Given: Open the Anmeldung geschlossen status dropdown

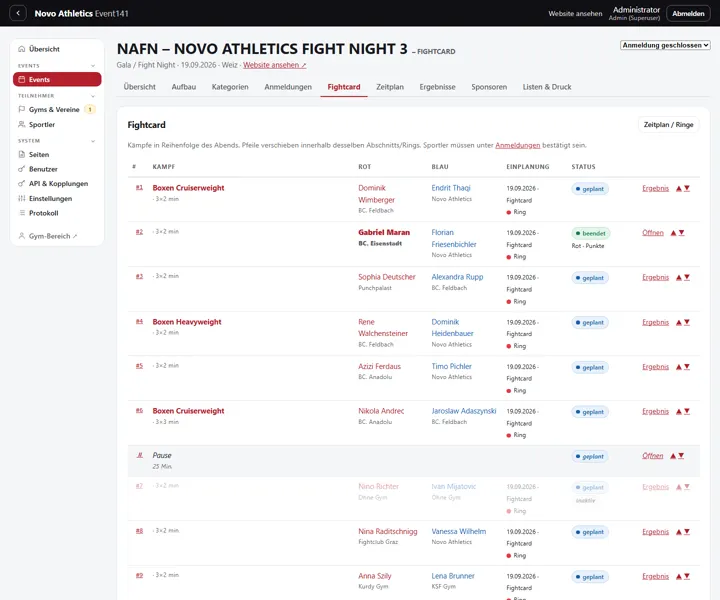Looking at the screenshot, I should click(x=665, y=45).
